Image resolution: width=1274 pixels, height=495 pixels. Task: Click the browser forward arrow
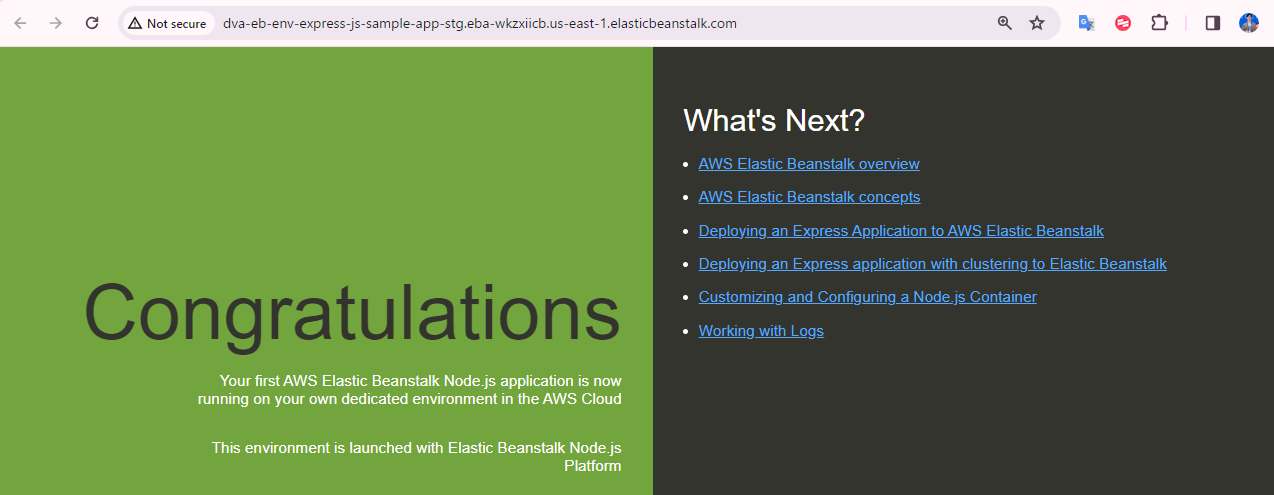pos(56,23)
